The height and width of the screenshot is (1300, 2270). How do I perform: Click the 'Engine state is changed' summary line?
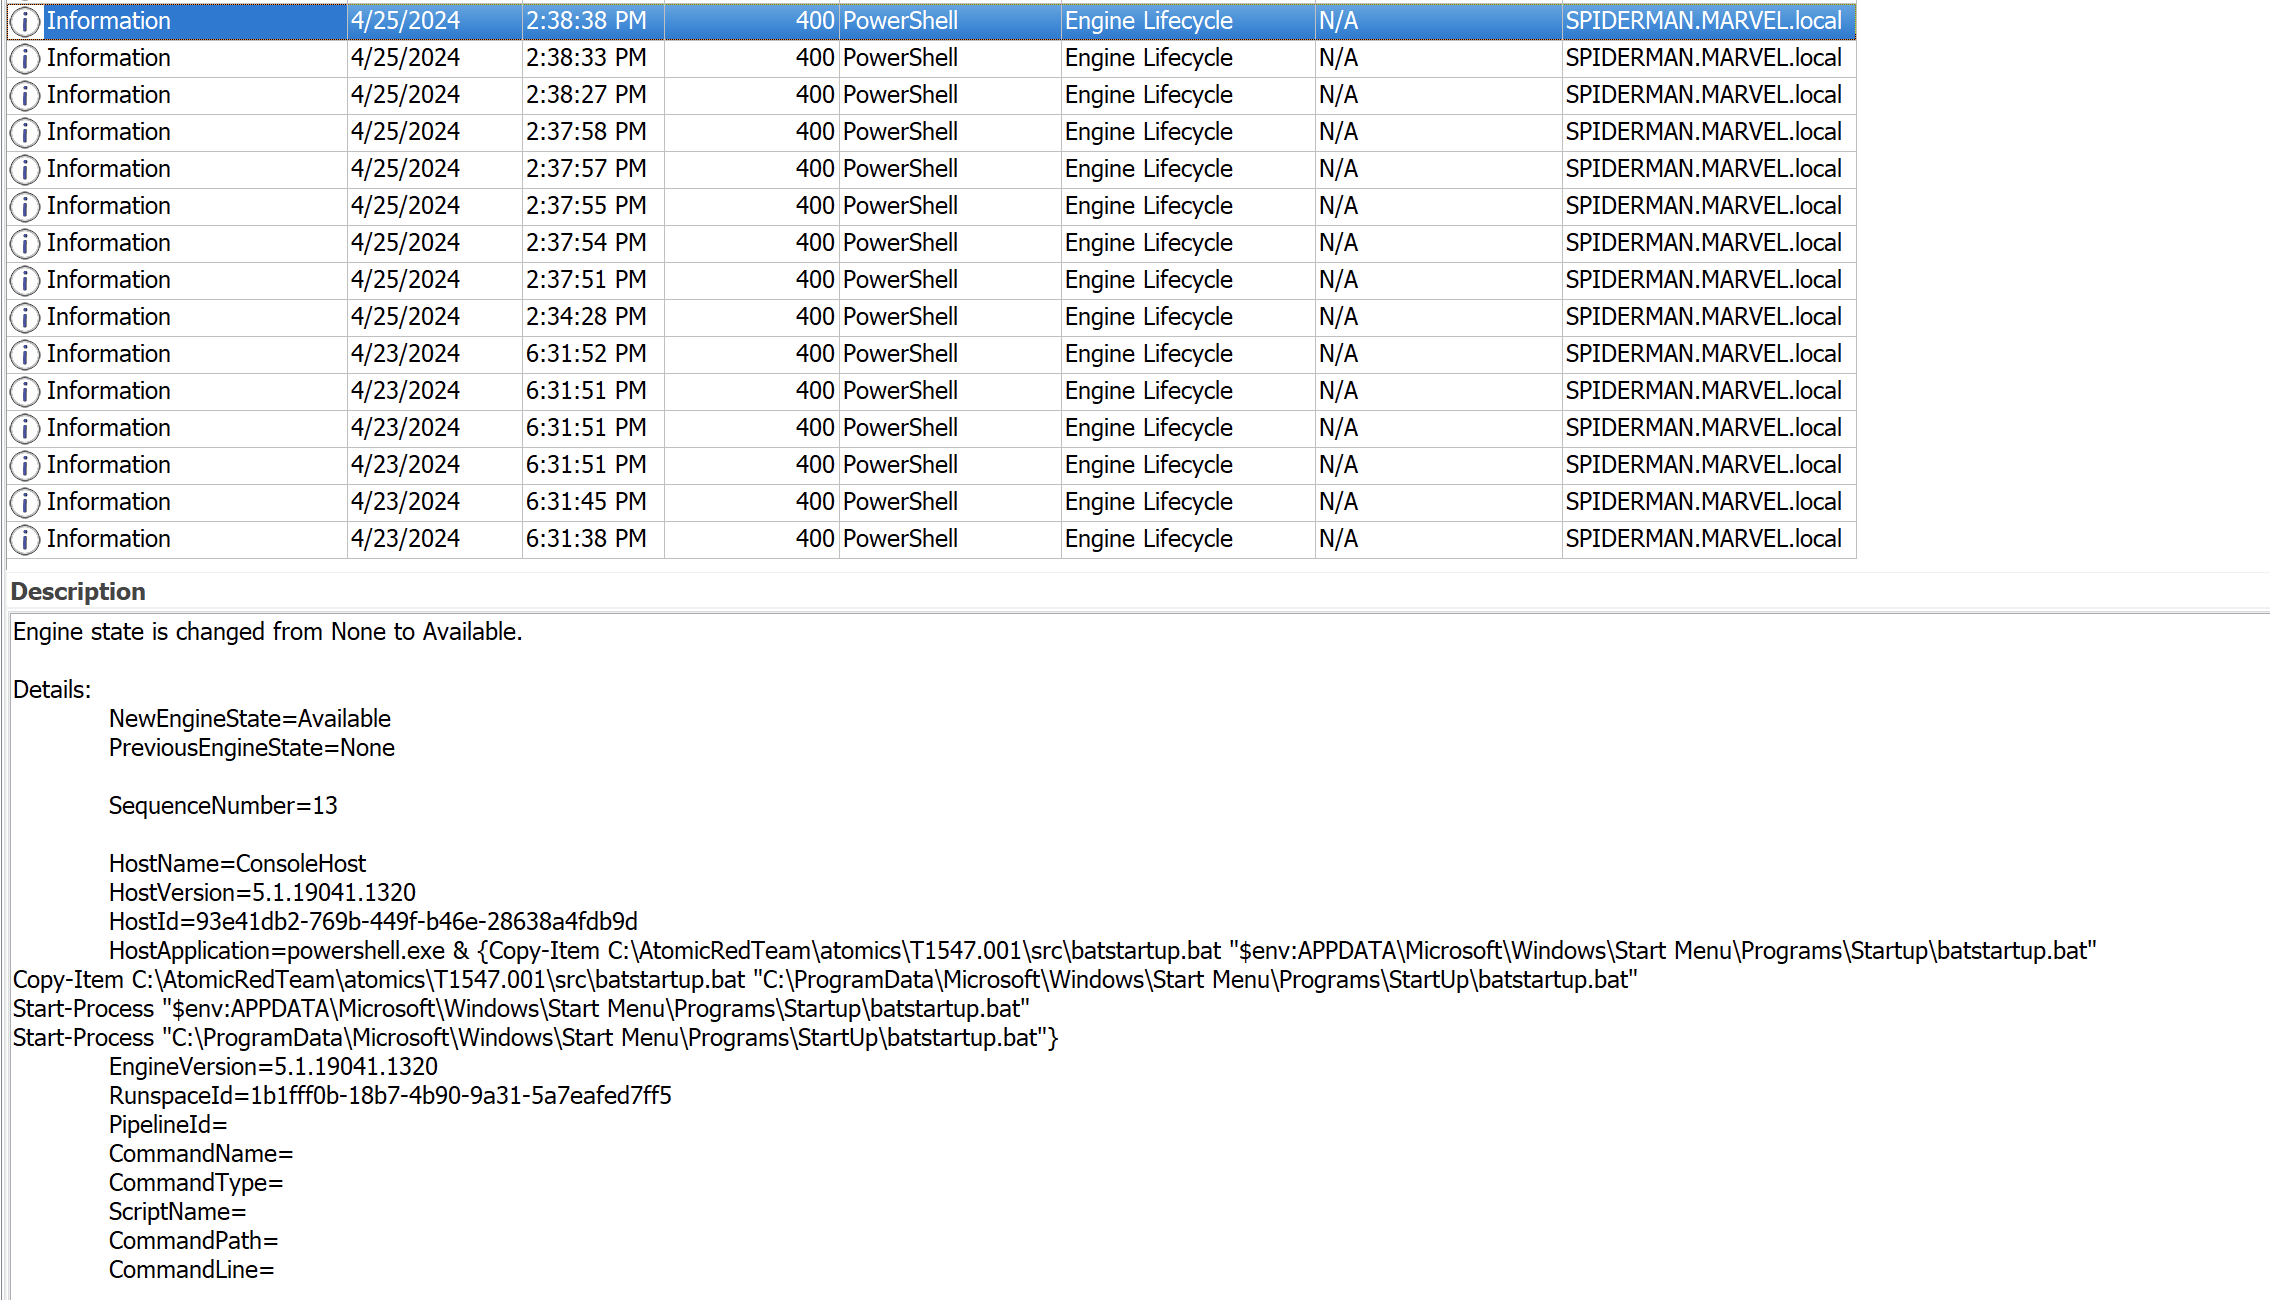pos(267,632)
